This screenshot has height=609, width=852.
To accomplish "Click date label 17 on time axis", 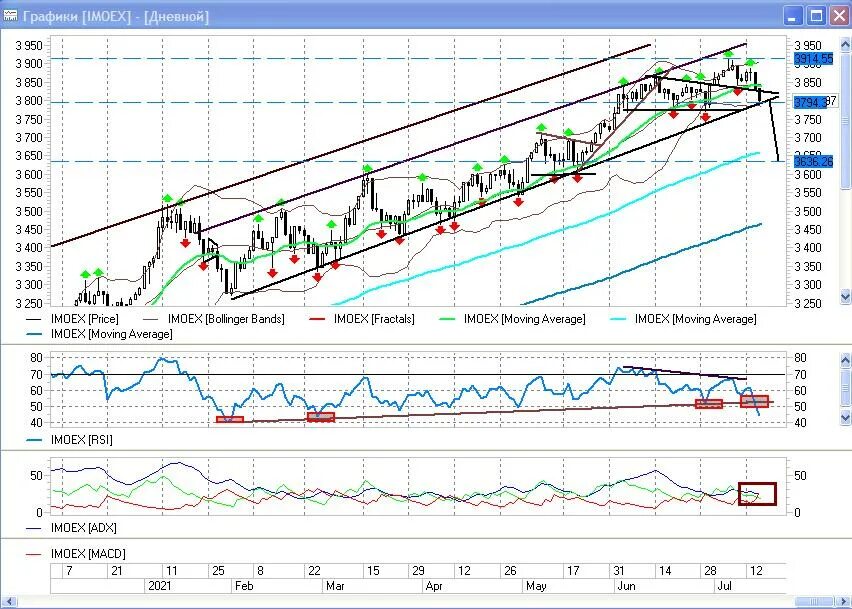I will click(x=573, y=571).
